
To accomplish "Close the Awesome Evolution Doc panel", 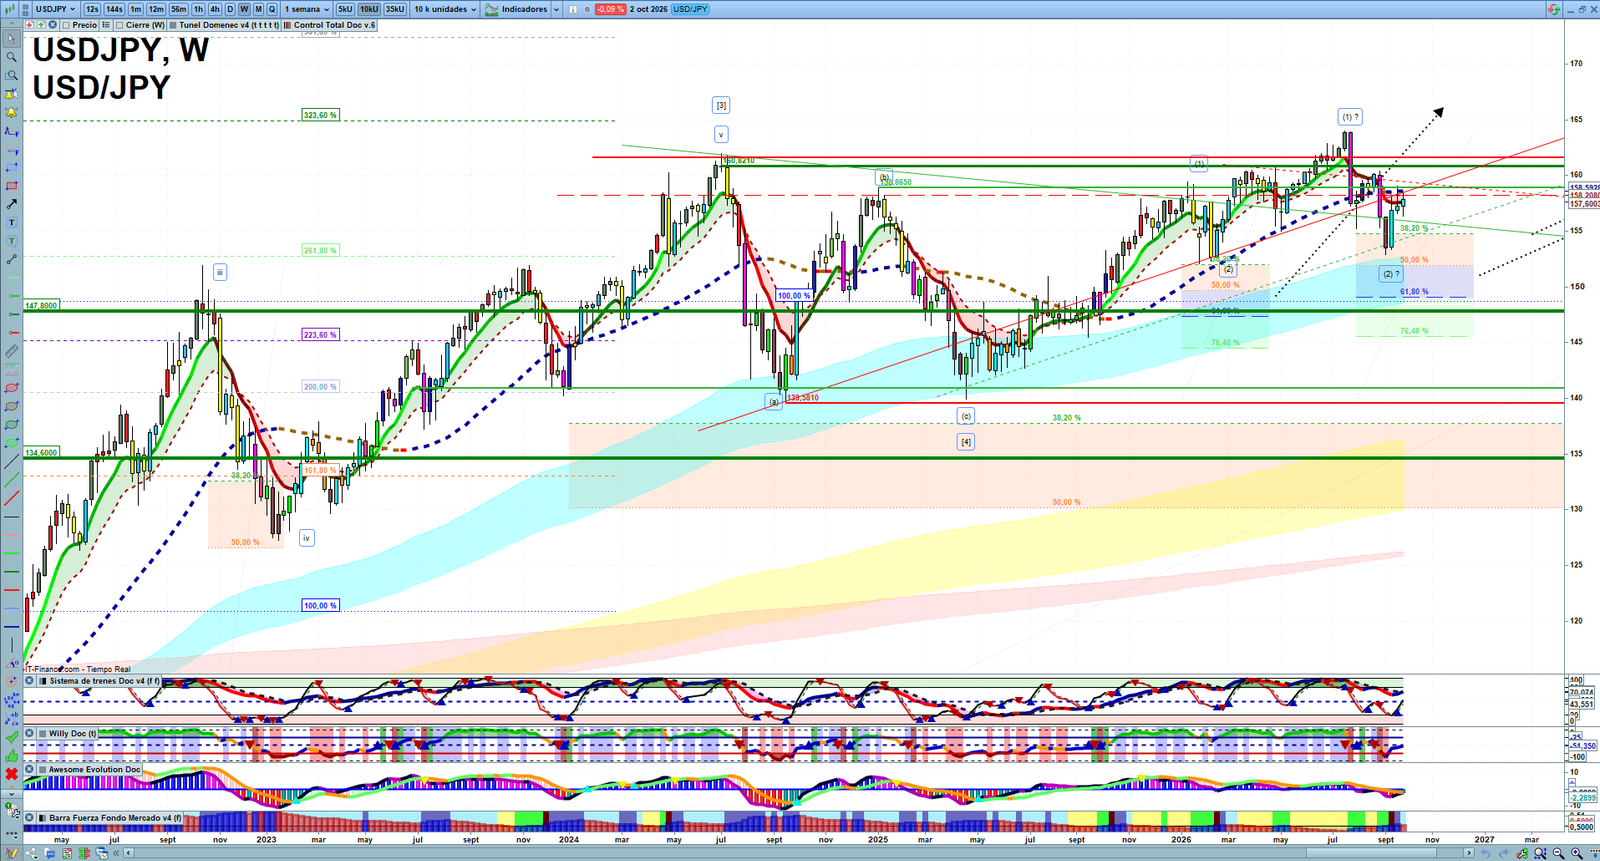I will click(x=30, y=769).
